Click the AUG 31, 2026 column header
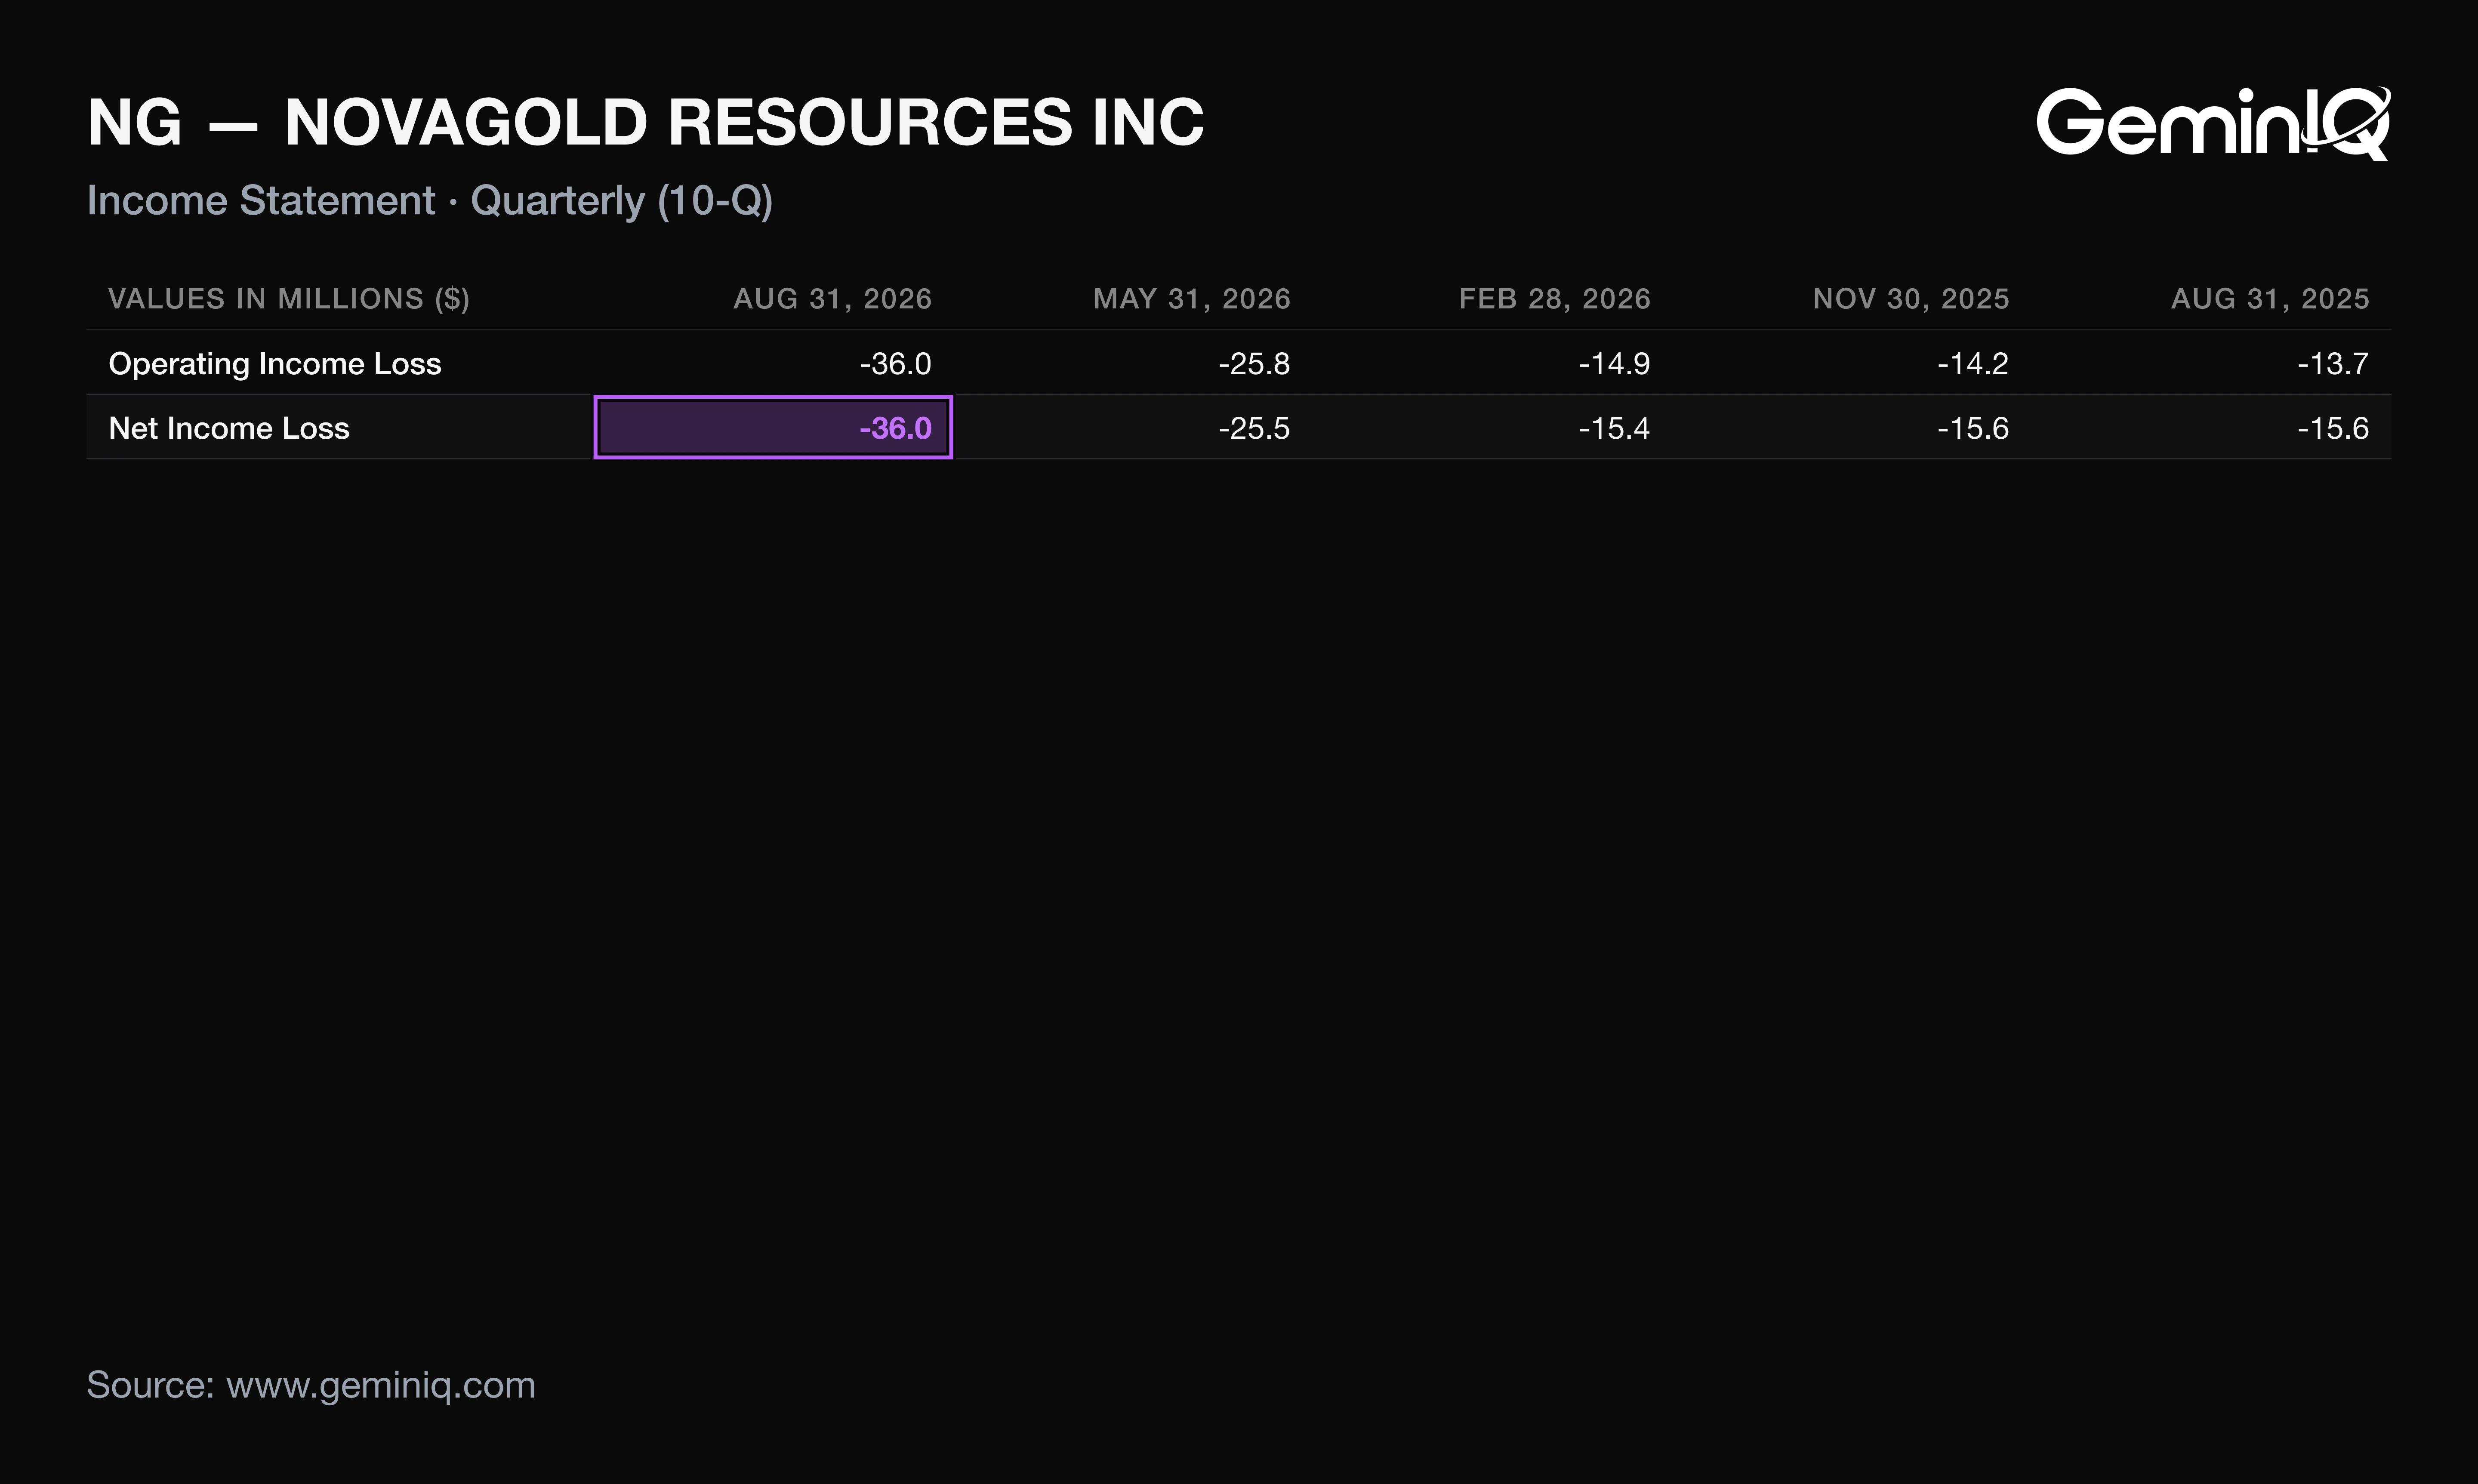Viewport: 2478px width, 1484px height. [x=832, y=299]
